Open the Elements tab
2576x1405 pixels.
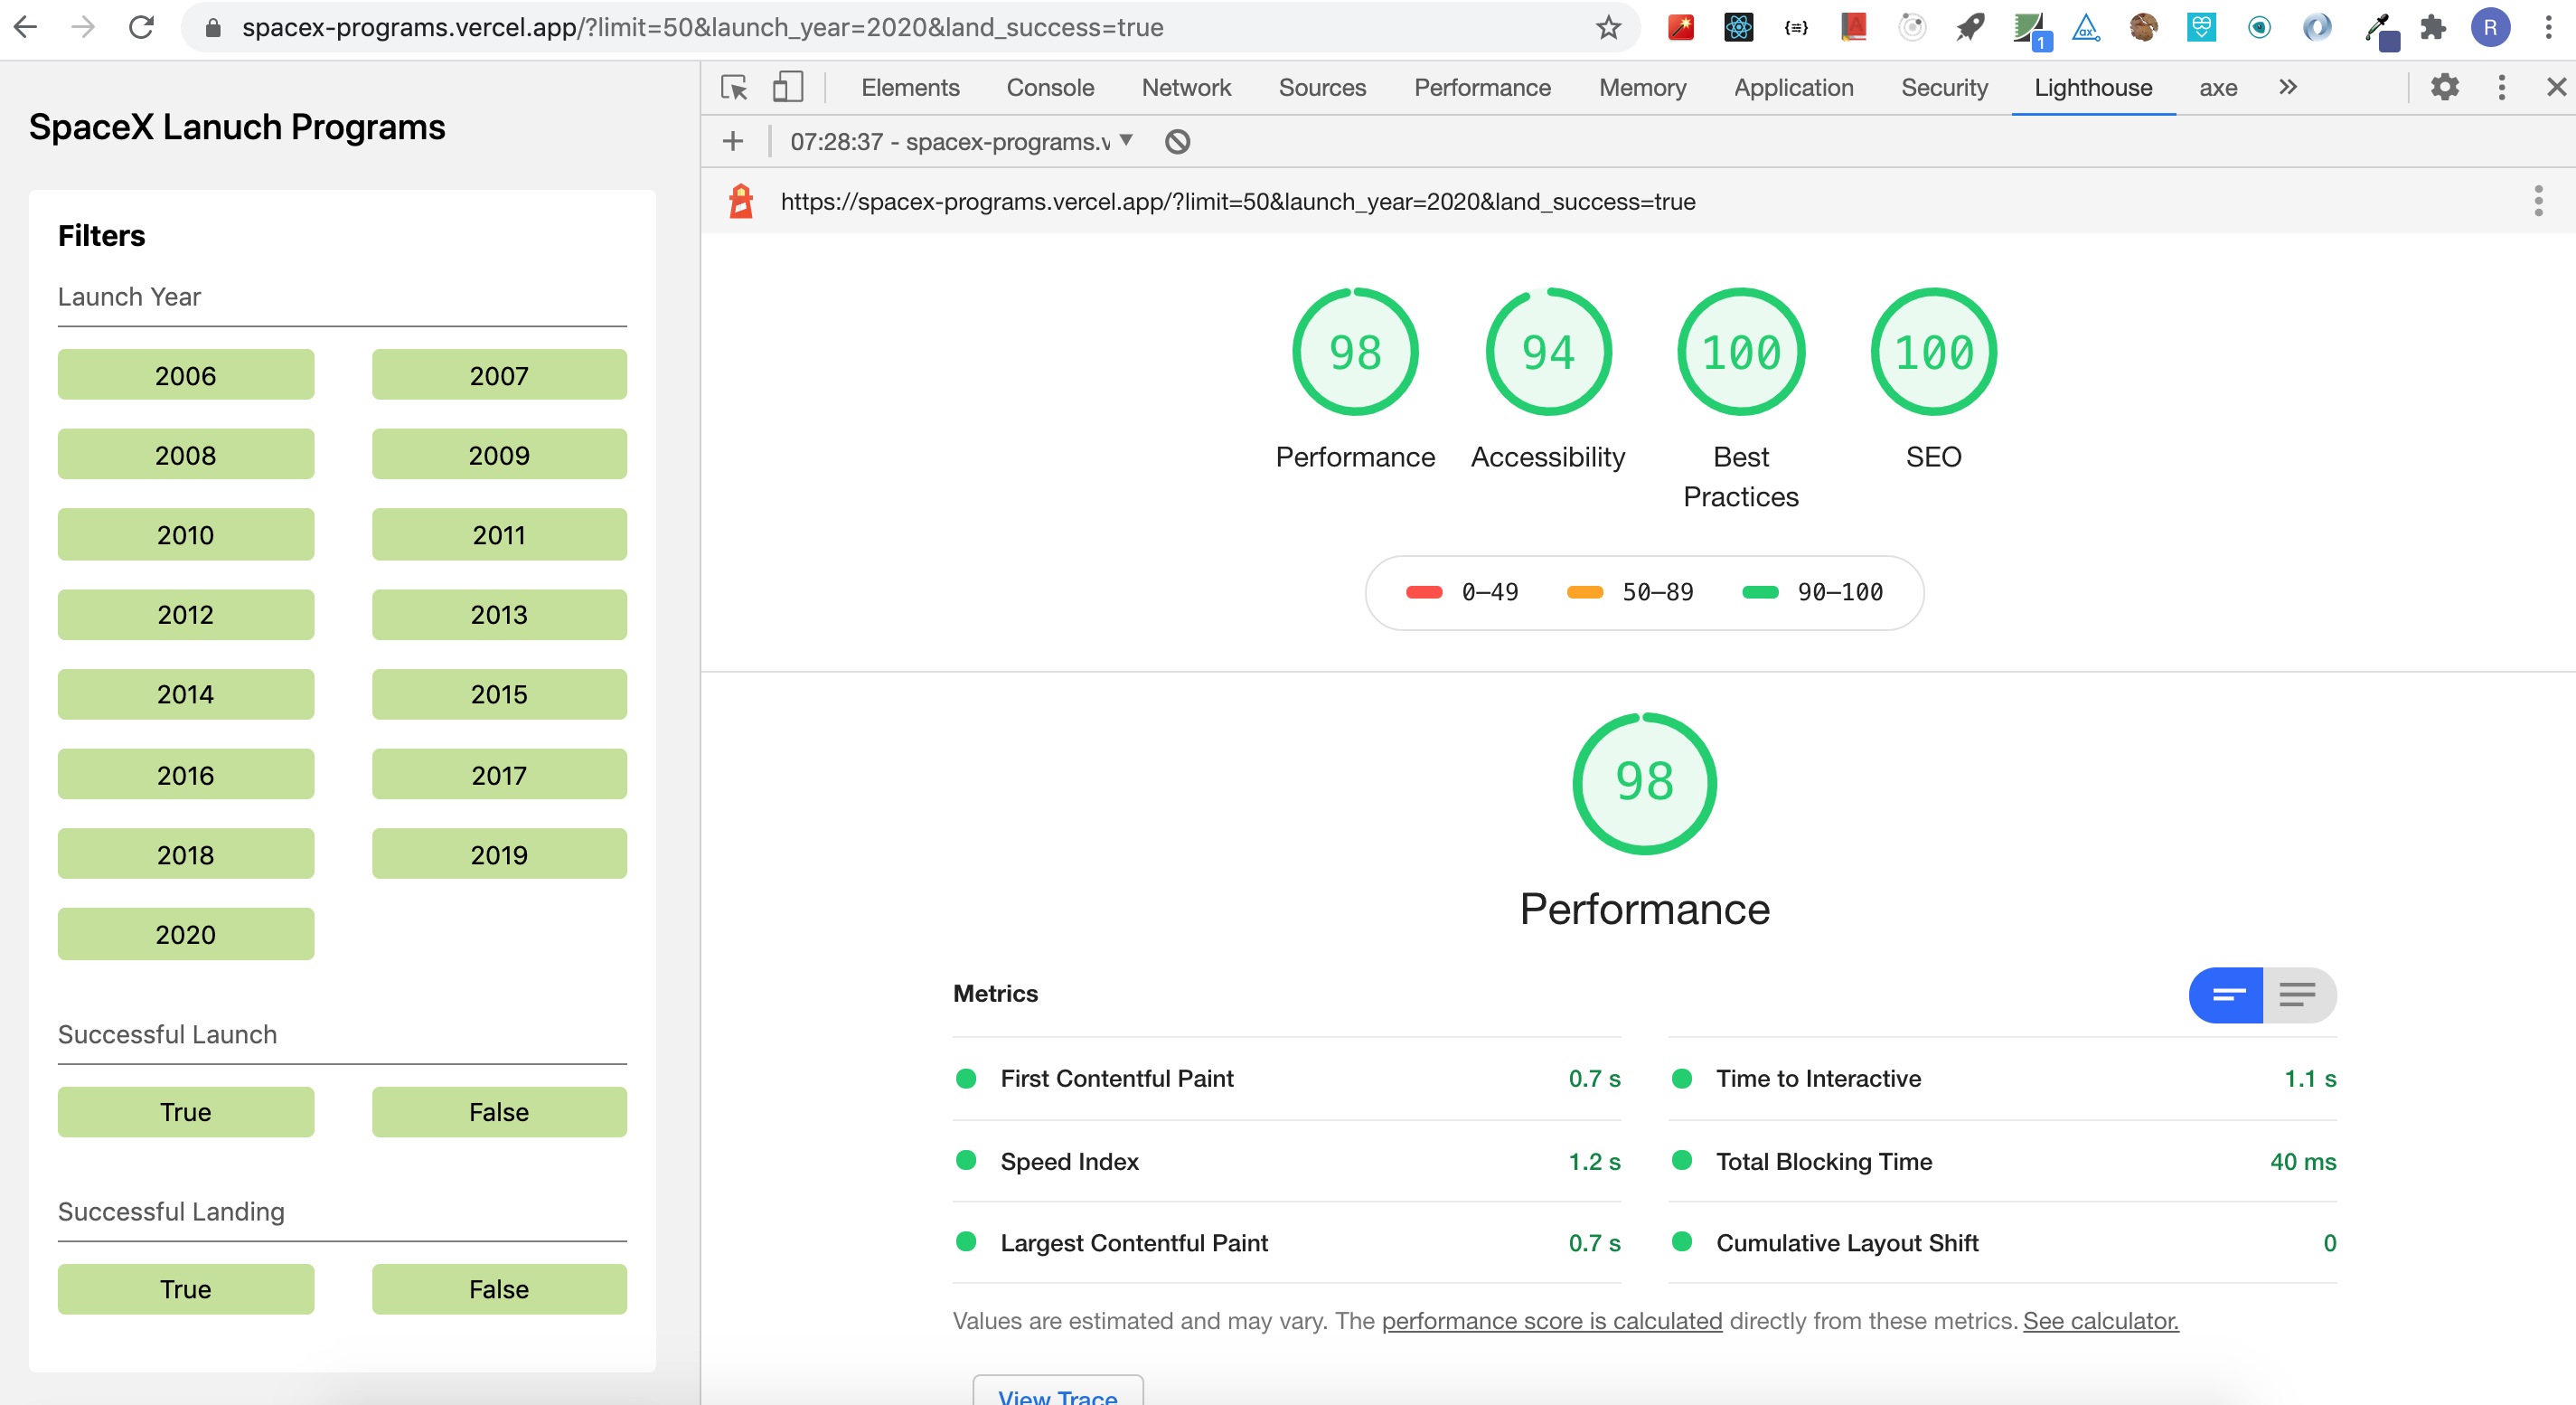click(x=910, y=88)
